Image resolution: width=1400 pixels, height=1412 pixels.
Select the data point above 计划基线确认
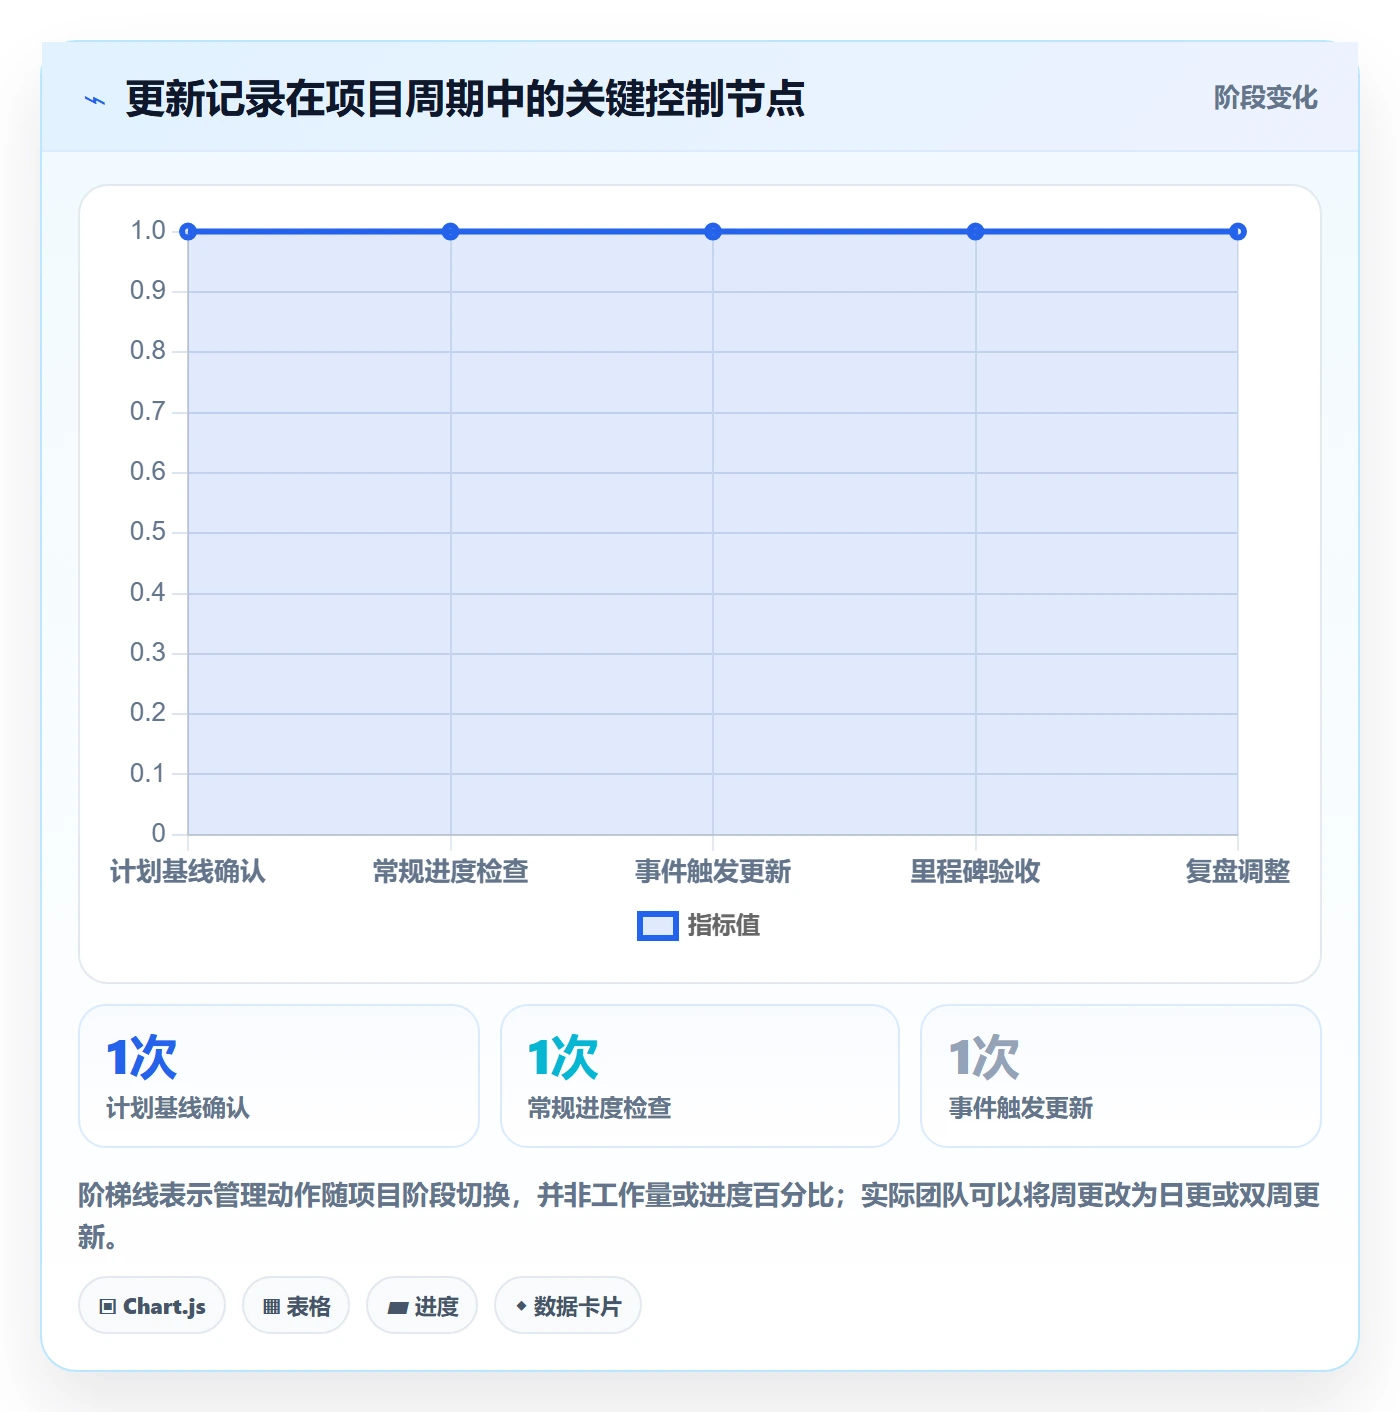point(188,232)
